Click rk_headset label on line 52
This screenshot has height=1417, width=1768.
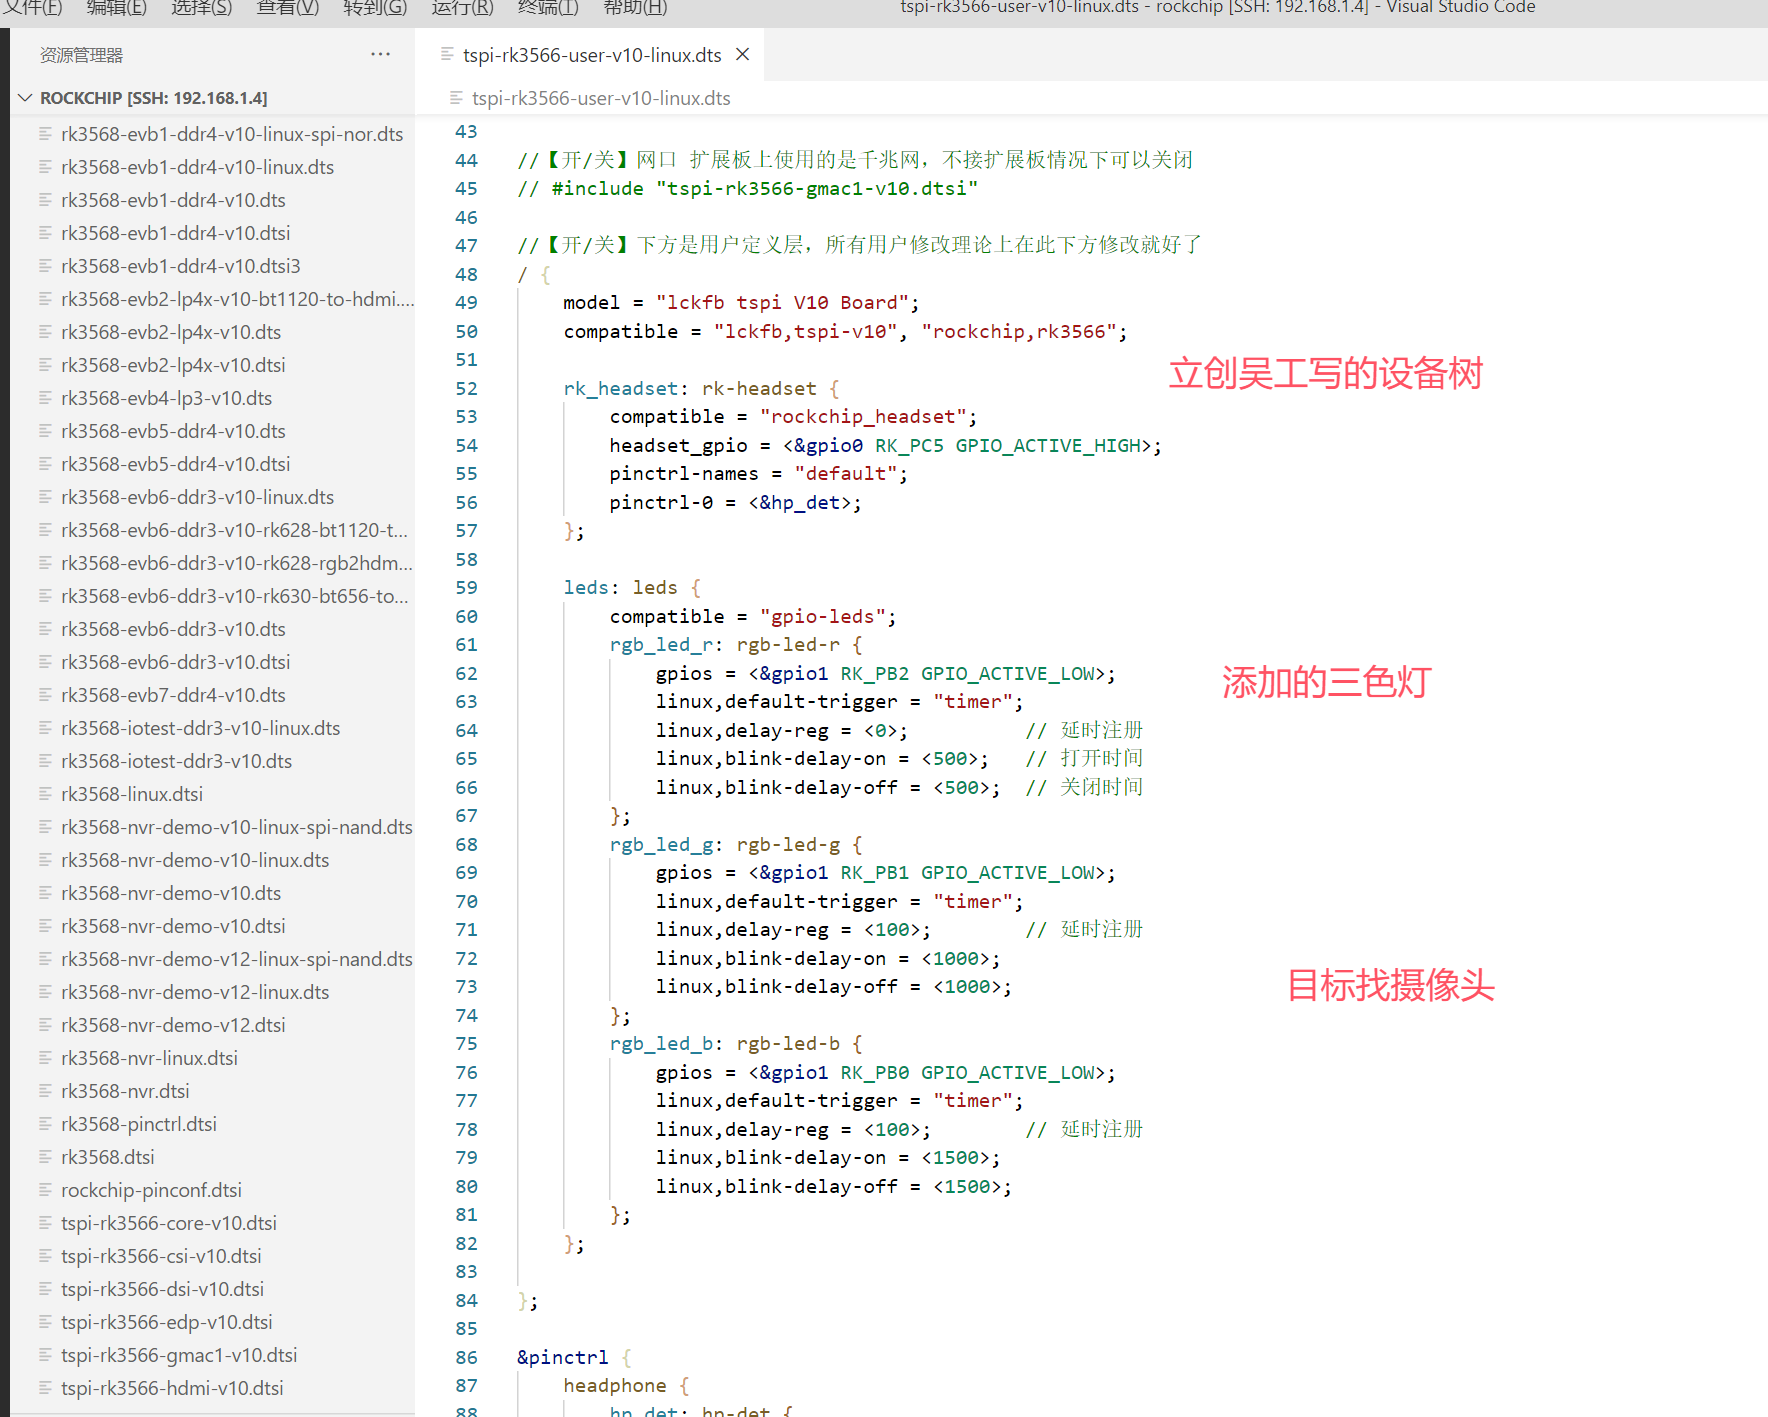tap(620, 388)
